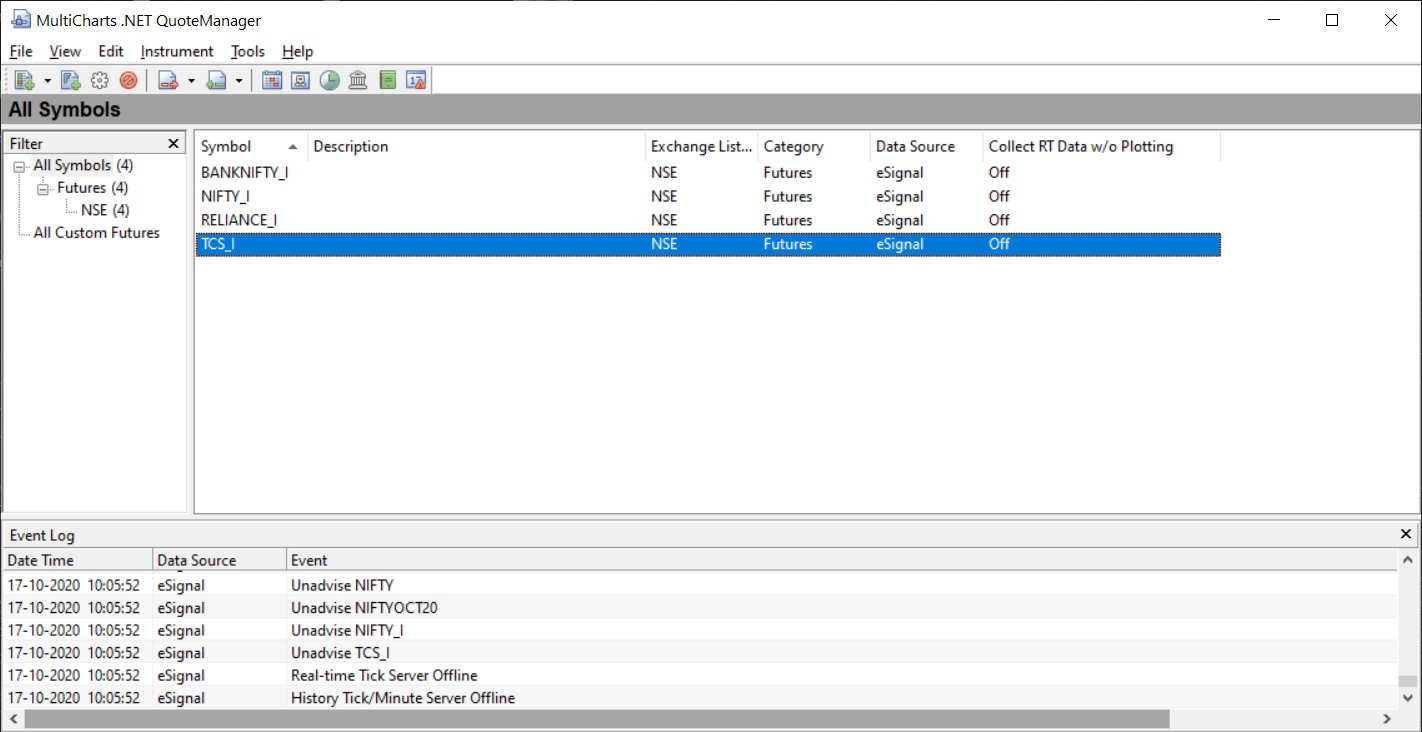
Task: Select All Symbols (4) in the filter tree
Action: 83,165
